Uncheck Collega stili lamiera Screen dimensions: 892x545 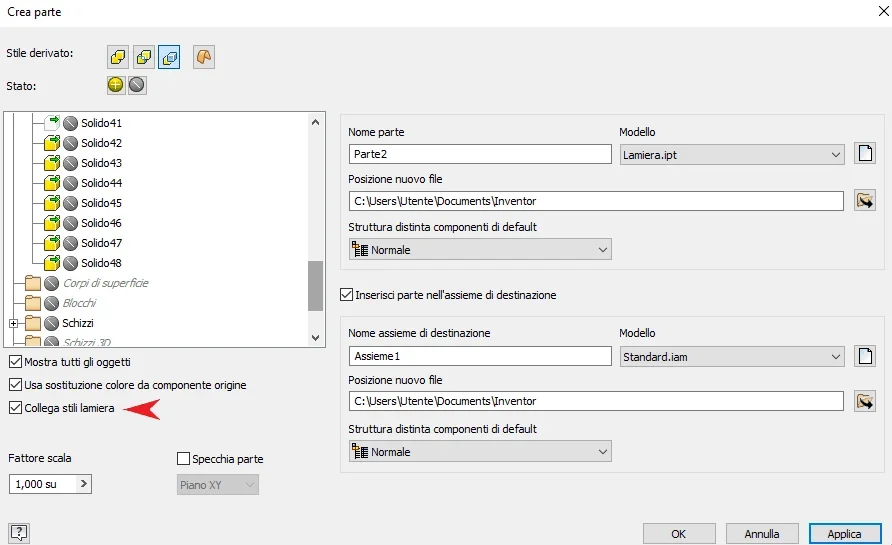15,408
